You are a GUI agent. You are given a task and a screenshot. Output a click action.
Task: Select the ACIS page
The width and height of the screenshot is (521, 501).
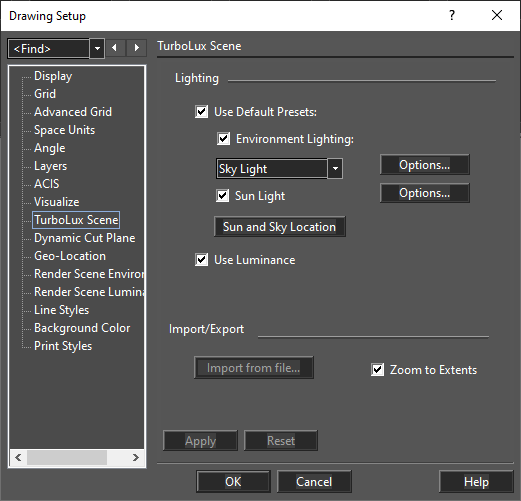pyautogui.click(x=47, y=184)
